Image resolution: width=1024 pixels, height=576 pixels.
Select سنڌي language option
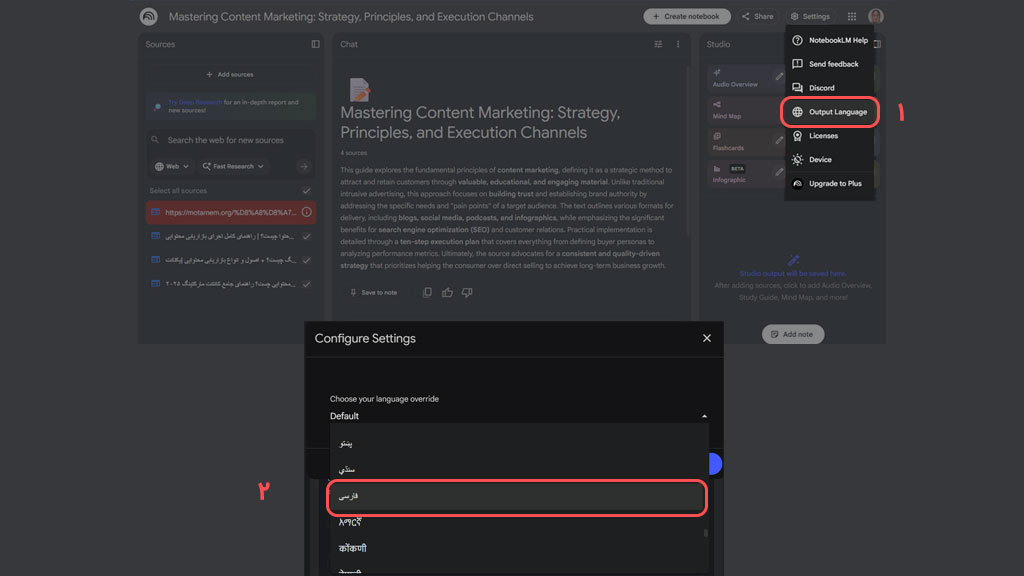pos(517,470)
